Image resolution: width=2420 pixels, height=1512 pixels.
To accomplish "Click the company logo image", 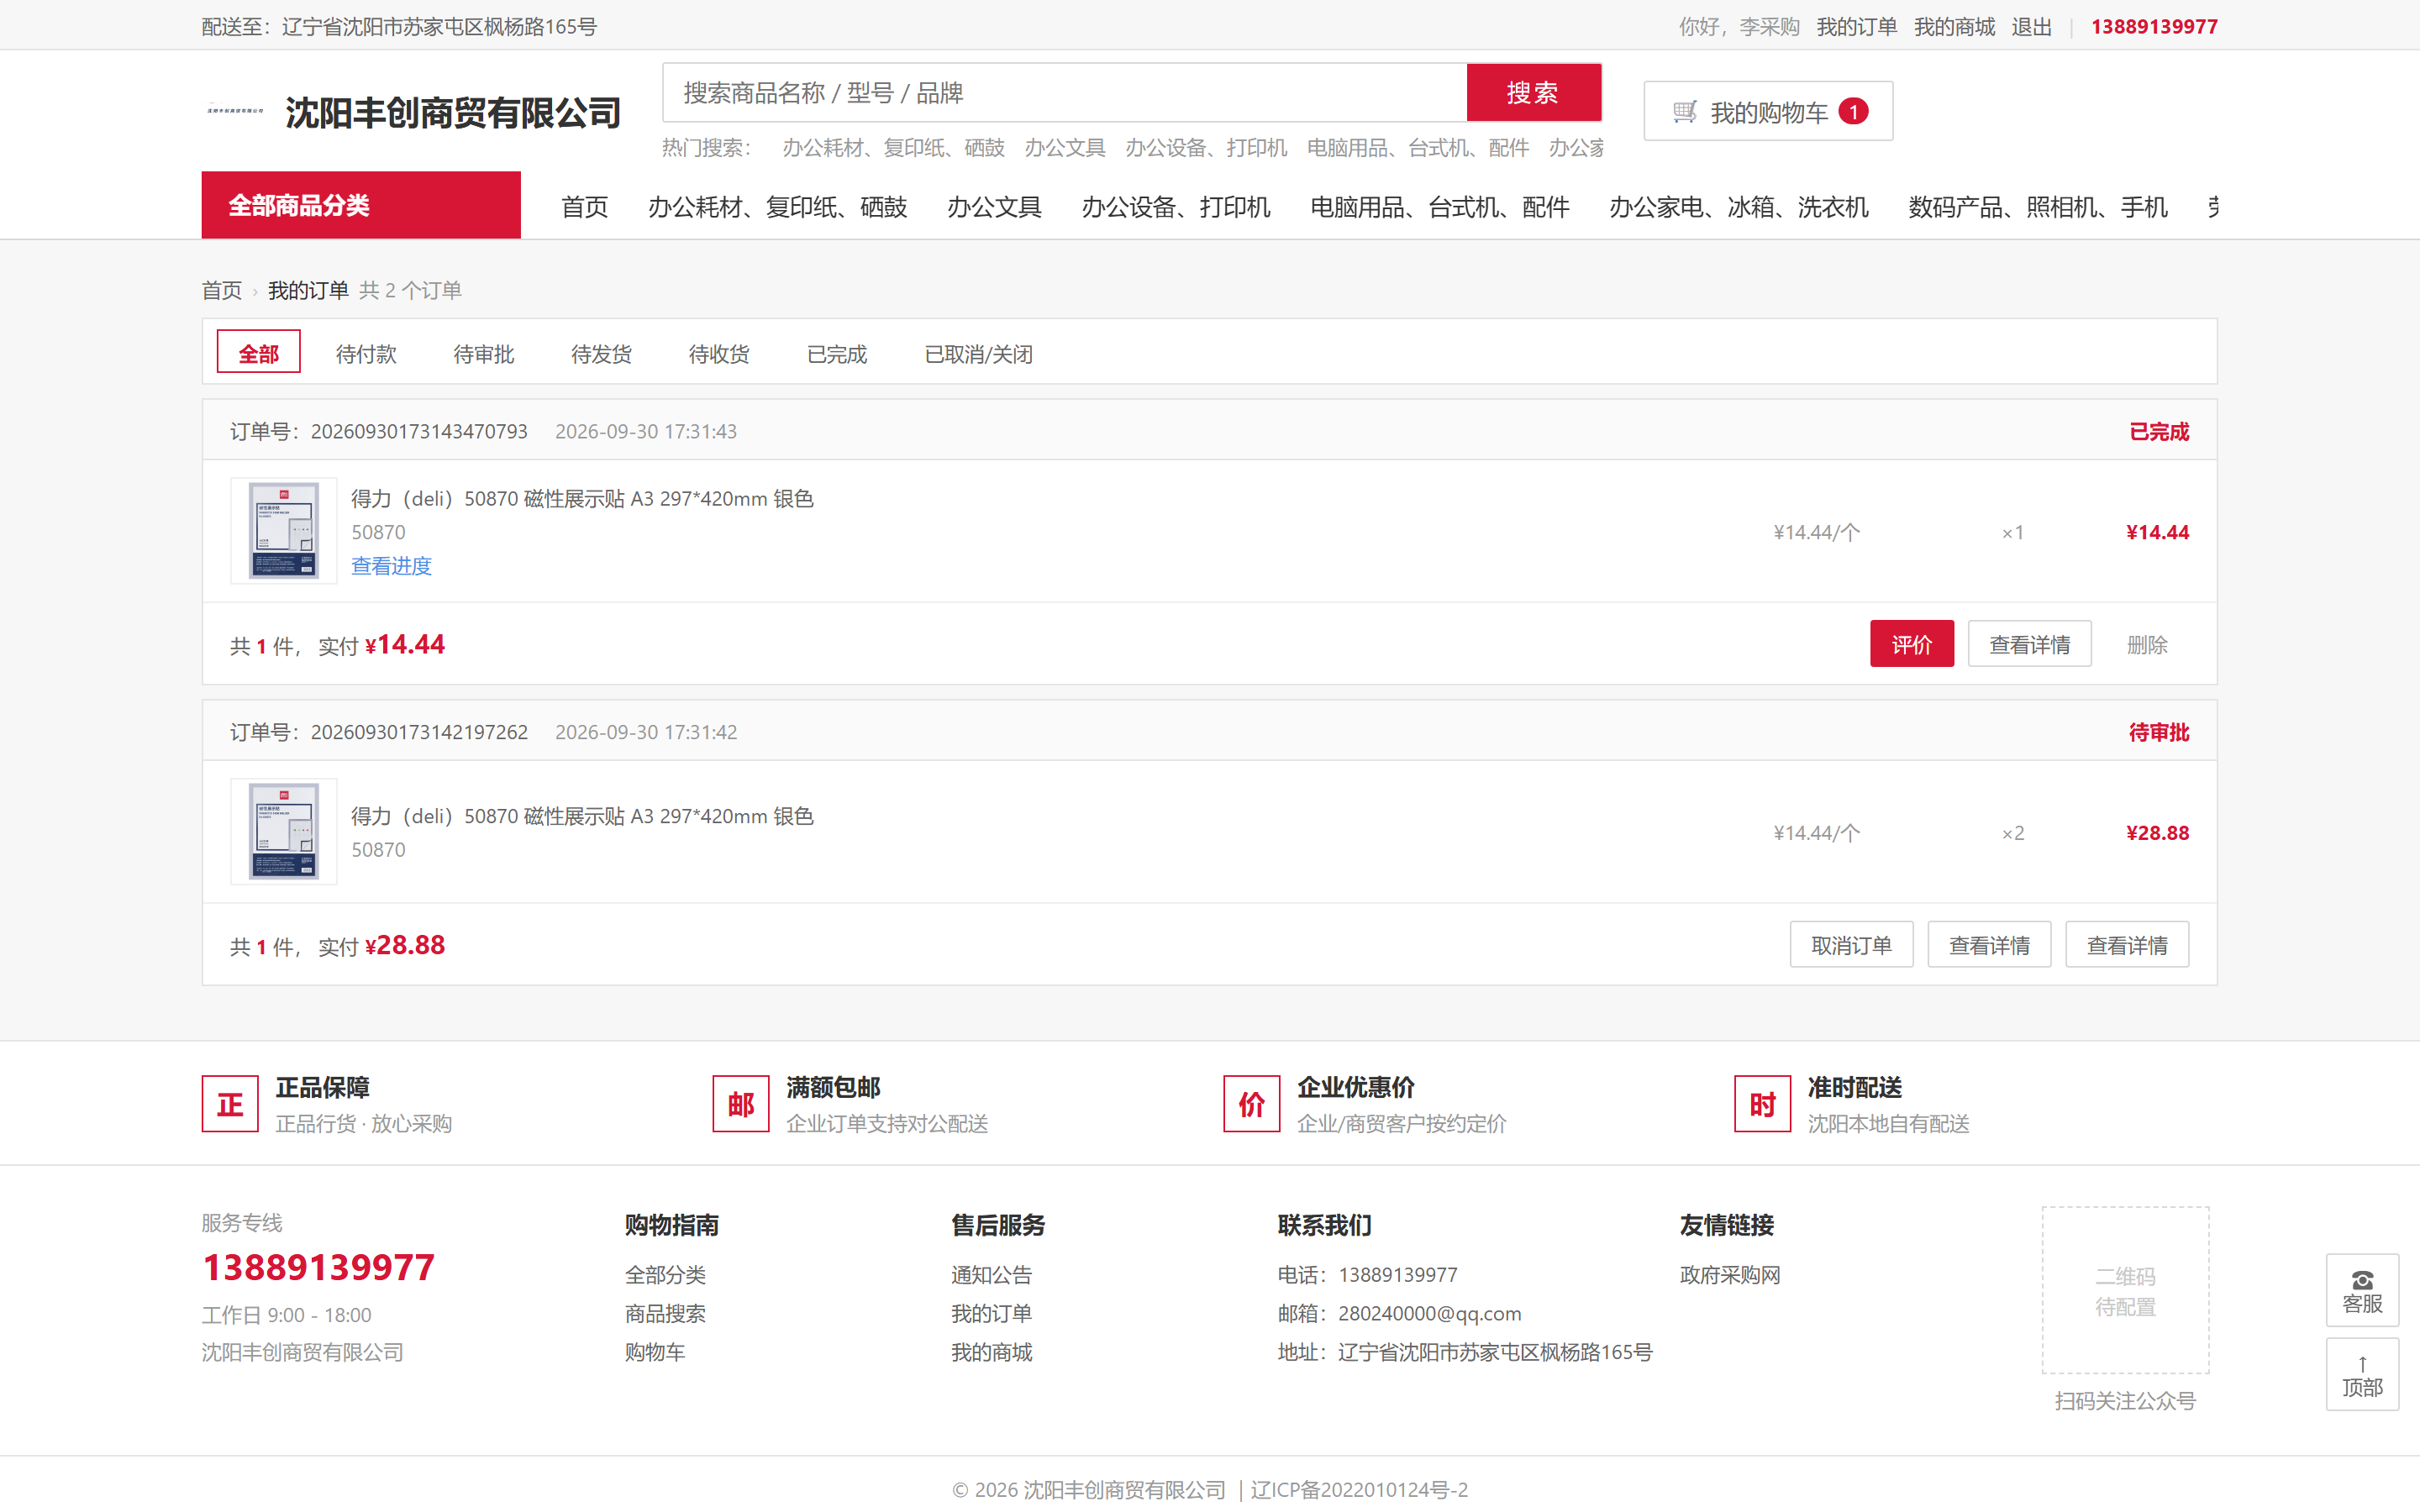I will coord(235,111).
